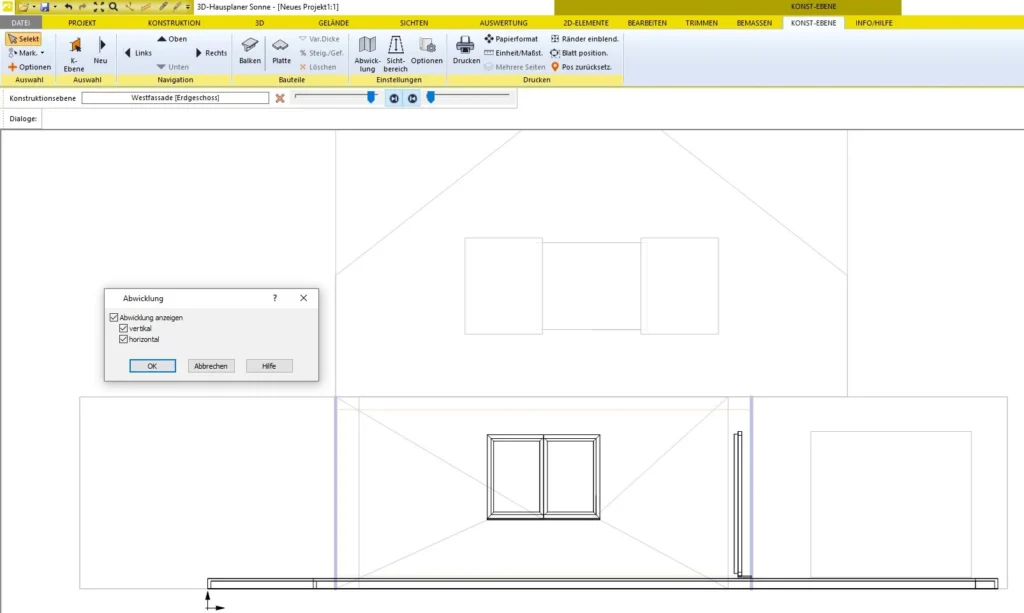Click the left slider handle beside Konstruktionsebene
The width and height of the screenshot is (1024, 613).
point(371,97)
